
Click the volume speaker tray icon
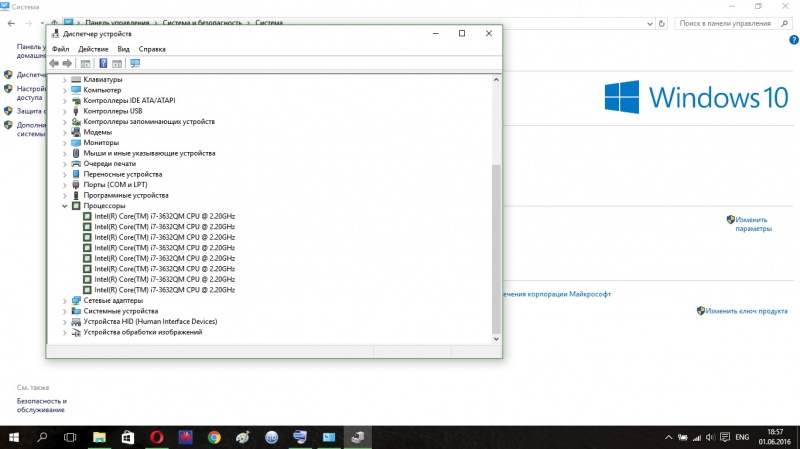[x=710, y=437]
